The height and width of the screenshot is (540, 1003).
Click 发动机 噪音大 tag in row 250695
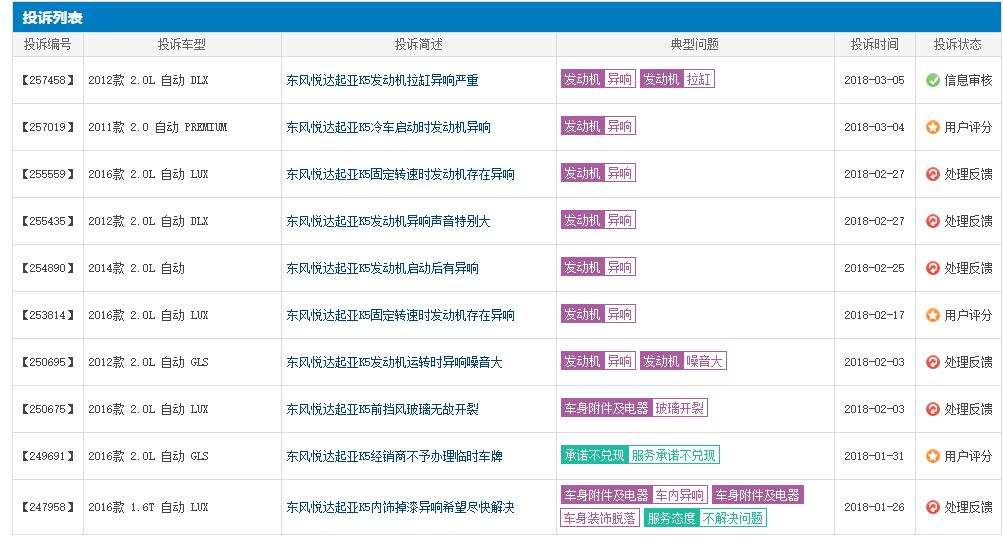(x=683, y=361)
